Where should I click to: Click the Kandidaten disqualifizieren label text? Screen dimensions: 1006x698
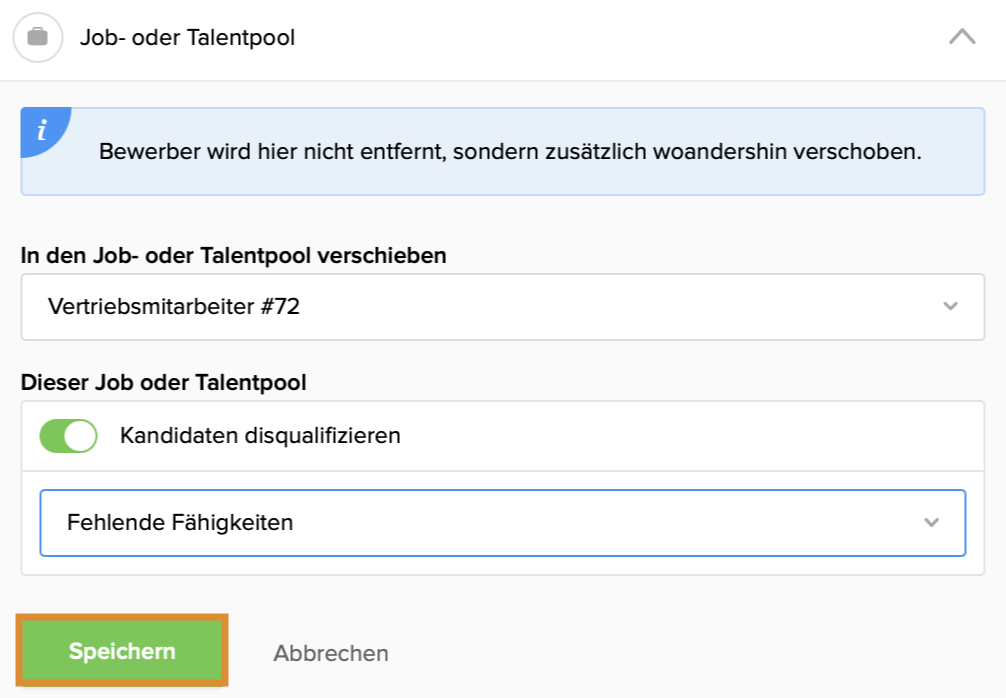pyautogui.click(x=260, y=436)
